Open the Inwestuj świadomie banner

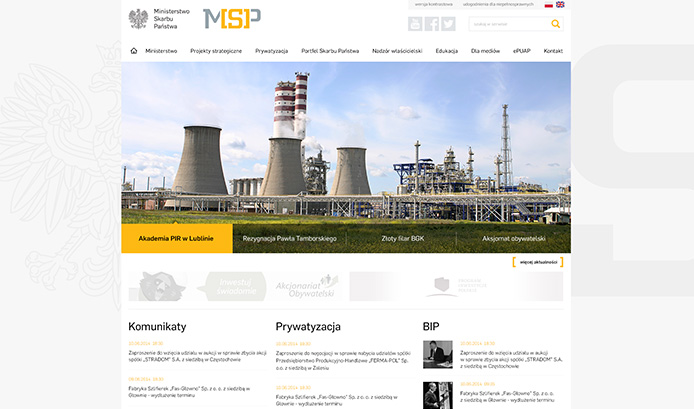coord(232,286)
